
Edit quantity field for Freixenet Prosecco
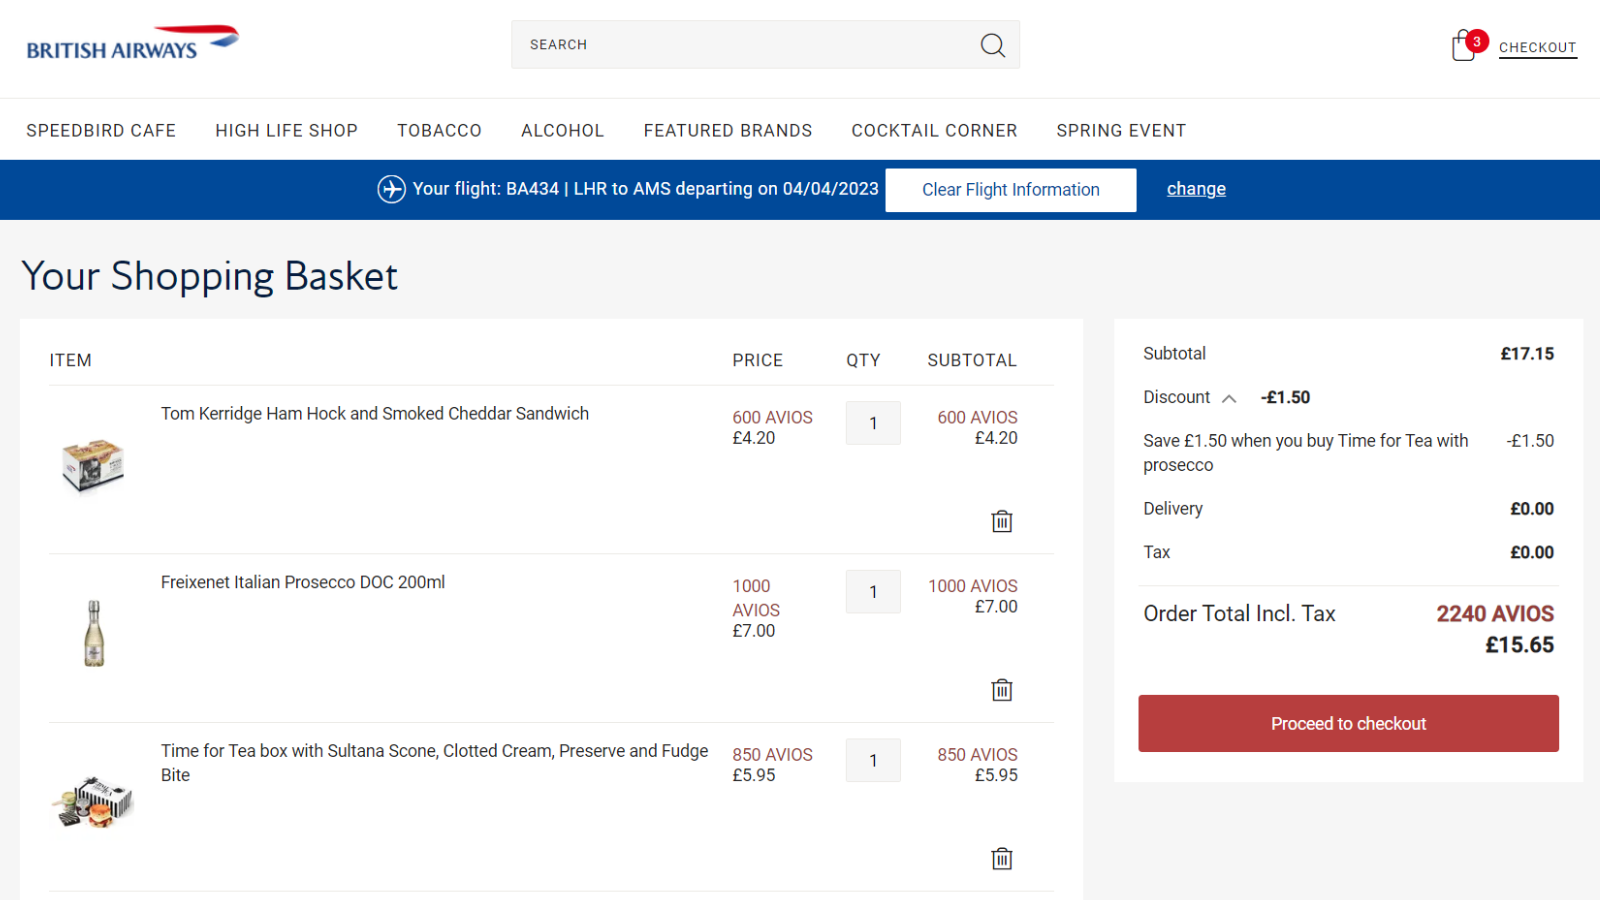[x=873, y=592]
